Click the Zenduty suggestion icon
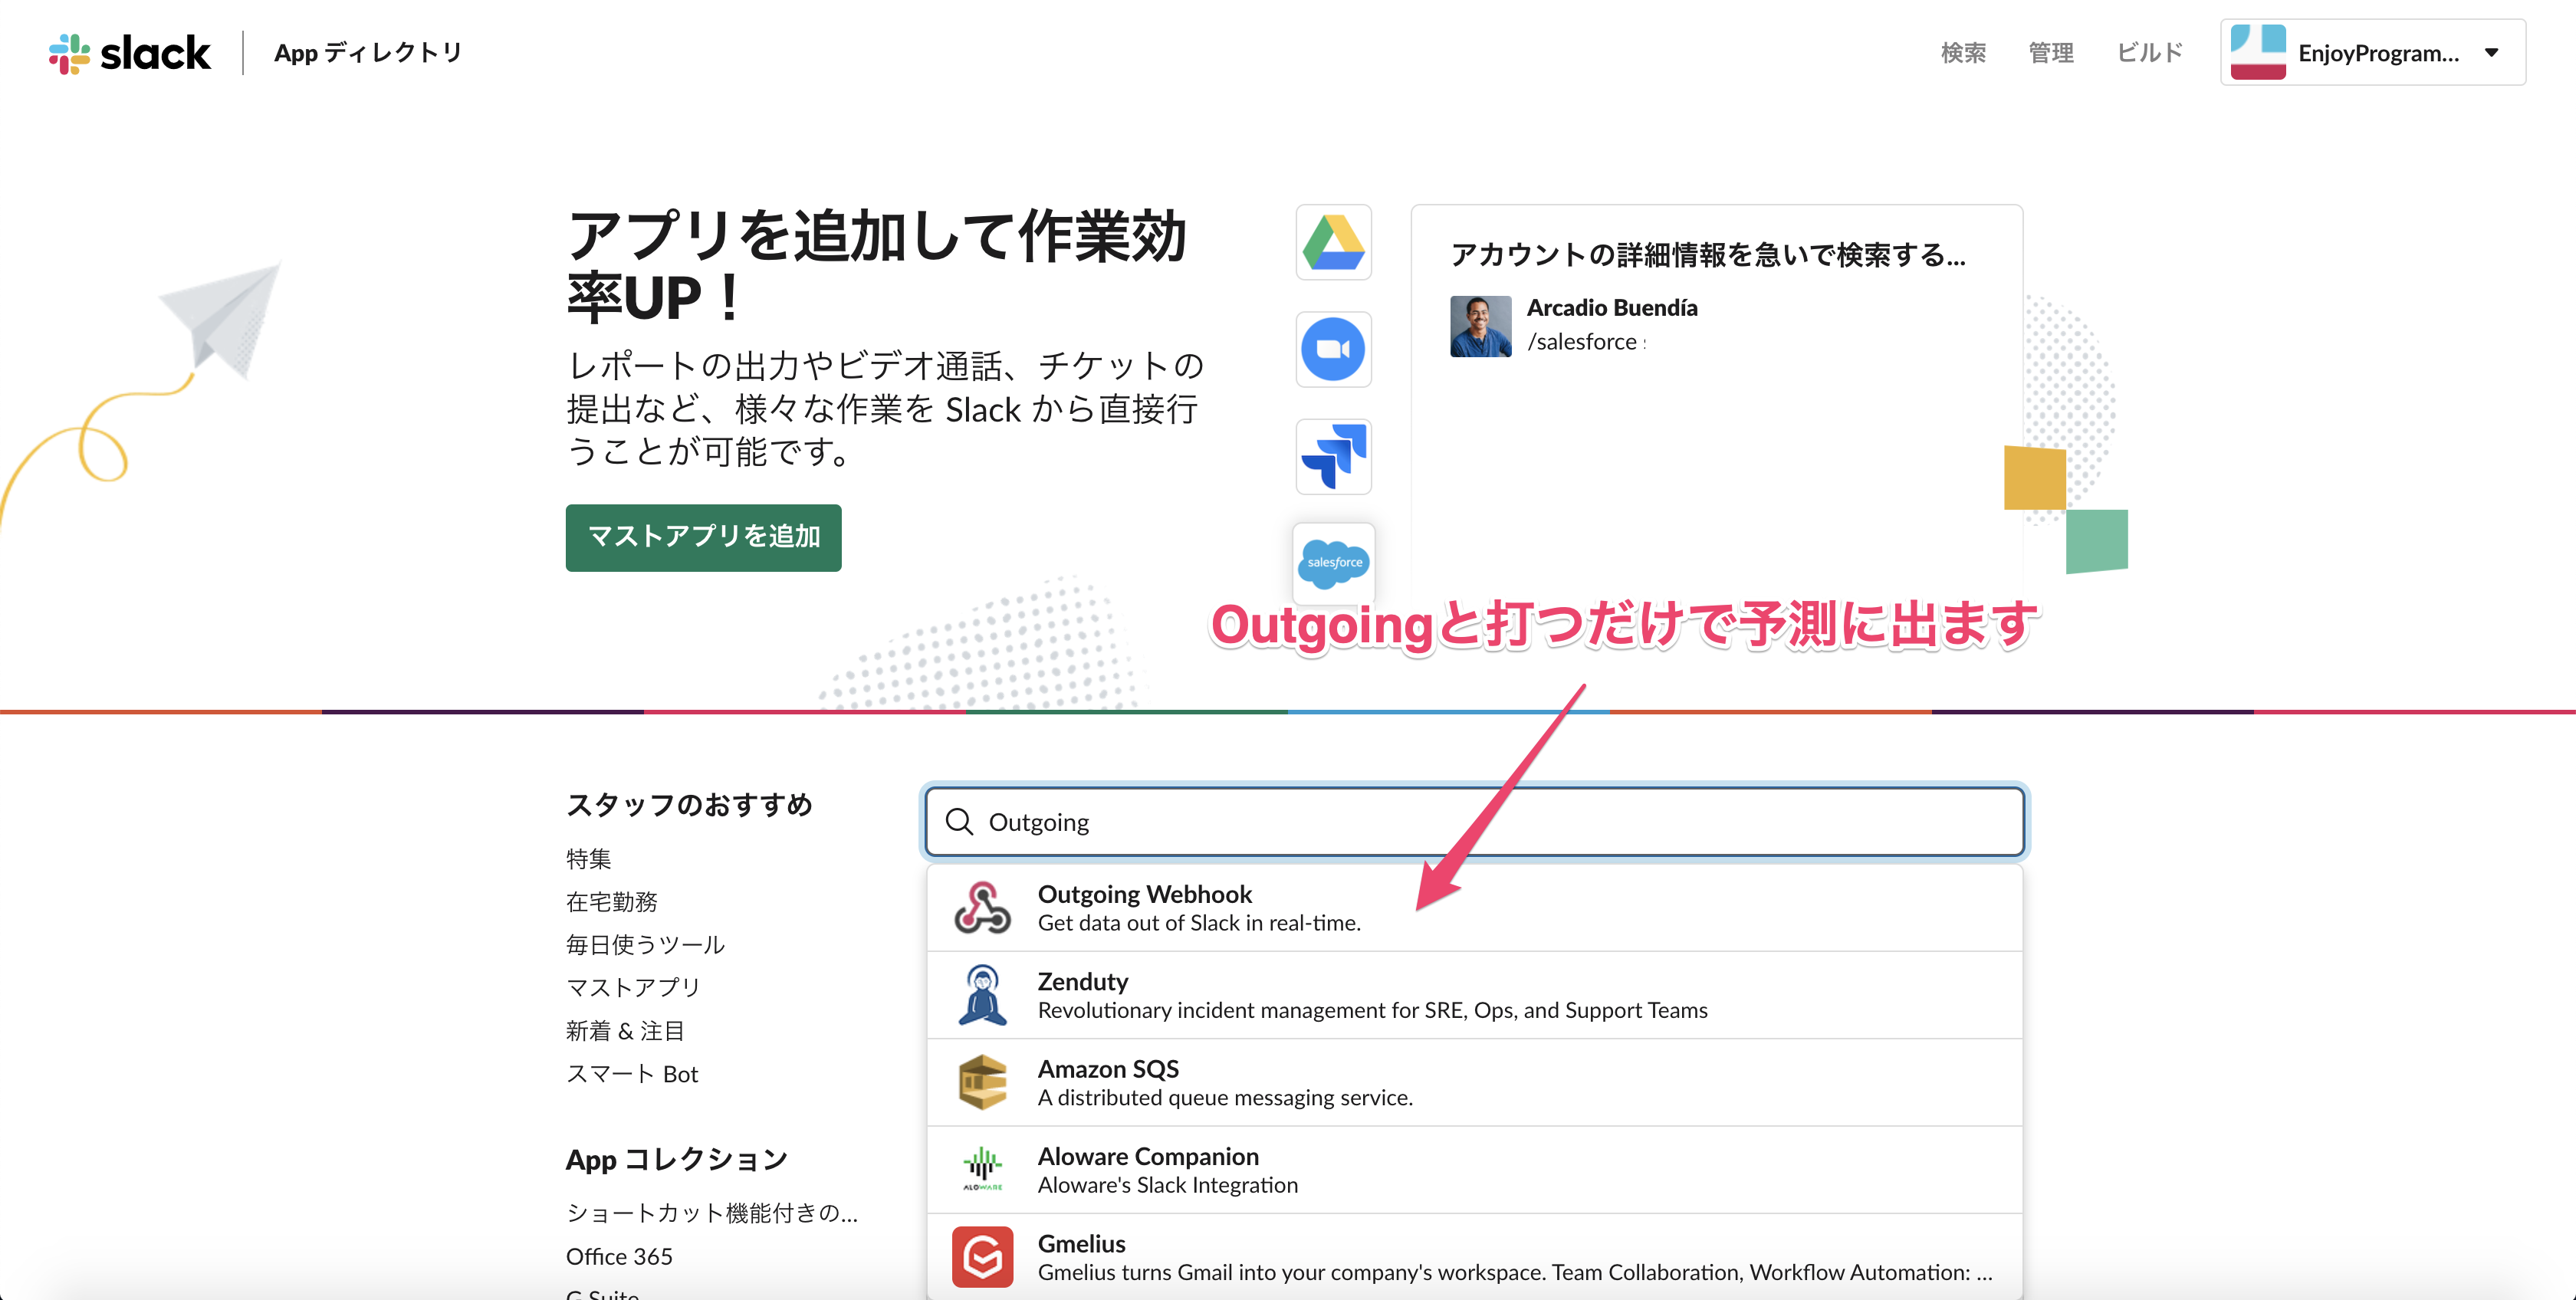The width and height of the screenshot is (2576, 1300). click(x=982, y=995)
